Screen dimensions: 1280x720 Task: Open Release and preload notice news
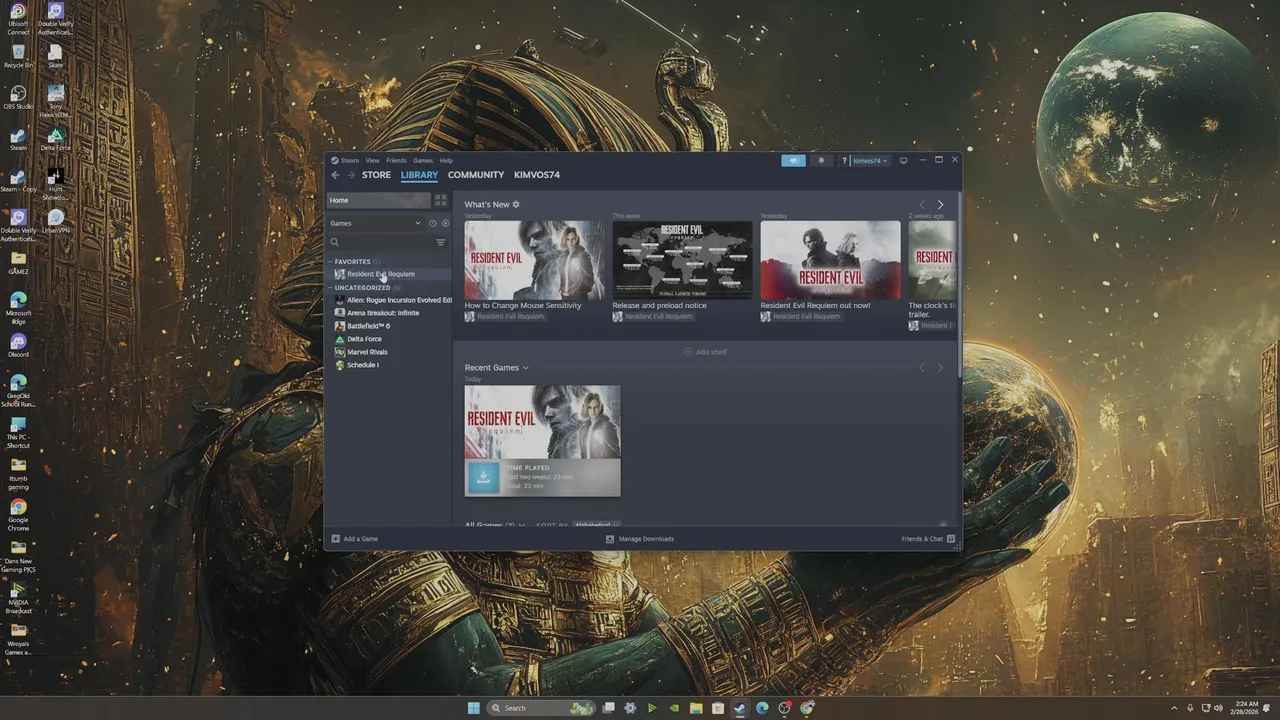coord(682,260)
